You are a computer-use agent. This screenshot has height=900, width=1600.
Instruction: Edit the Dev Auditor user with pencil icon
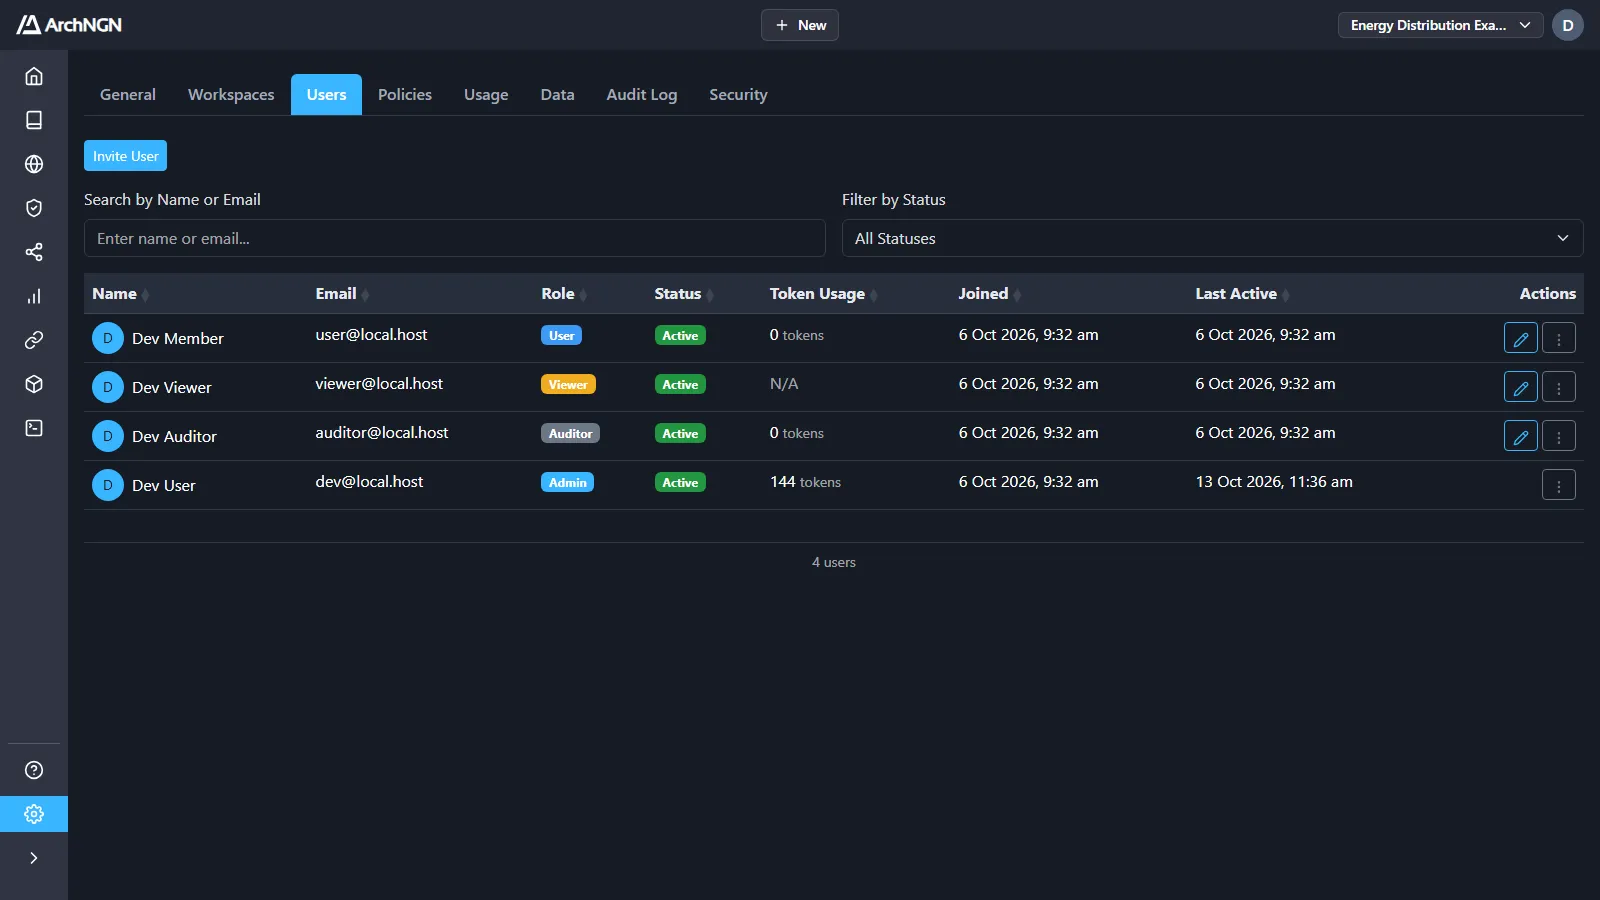1521,436
